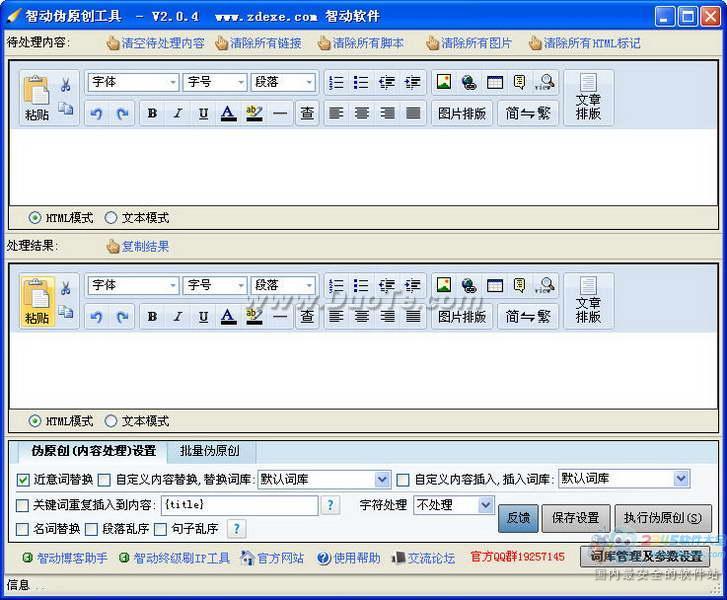This screenshot has width=727, height=600.
Task: Choose a font color in the upper editor toolbar
Action: point(228,113)
